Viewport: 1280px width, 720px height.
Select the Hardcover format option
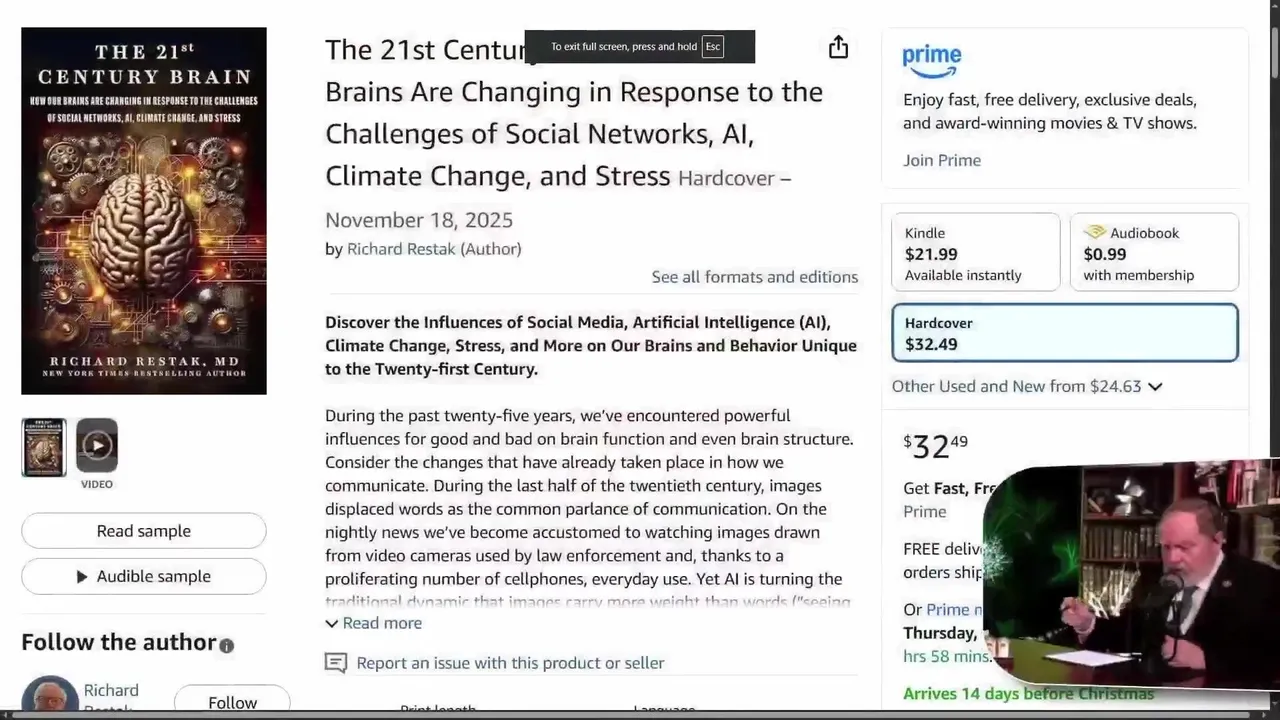pyautogui.click(x=1064, y=333)
